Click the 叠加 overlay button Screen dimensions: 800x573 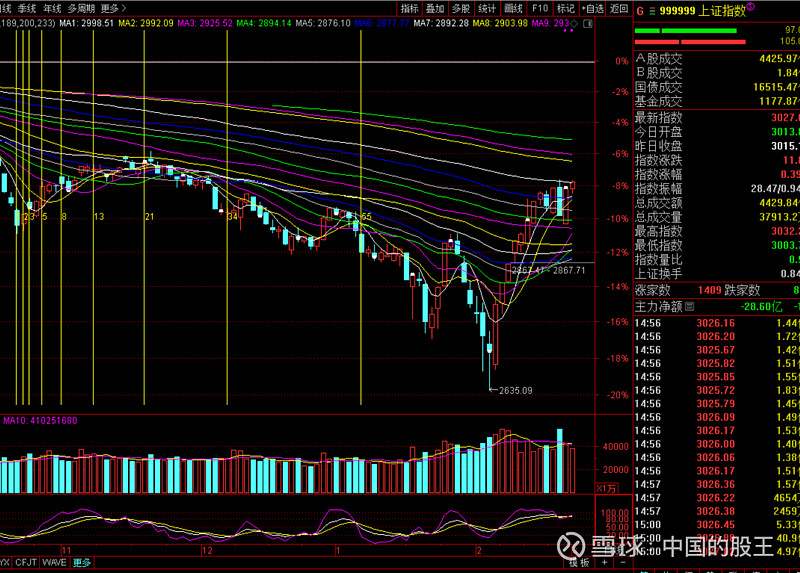pos(435,8)
